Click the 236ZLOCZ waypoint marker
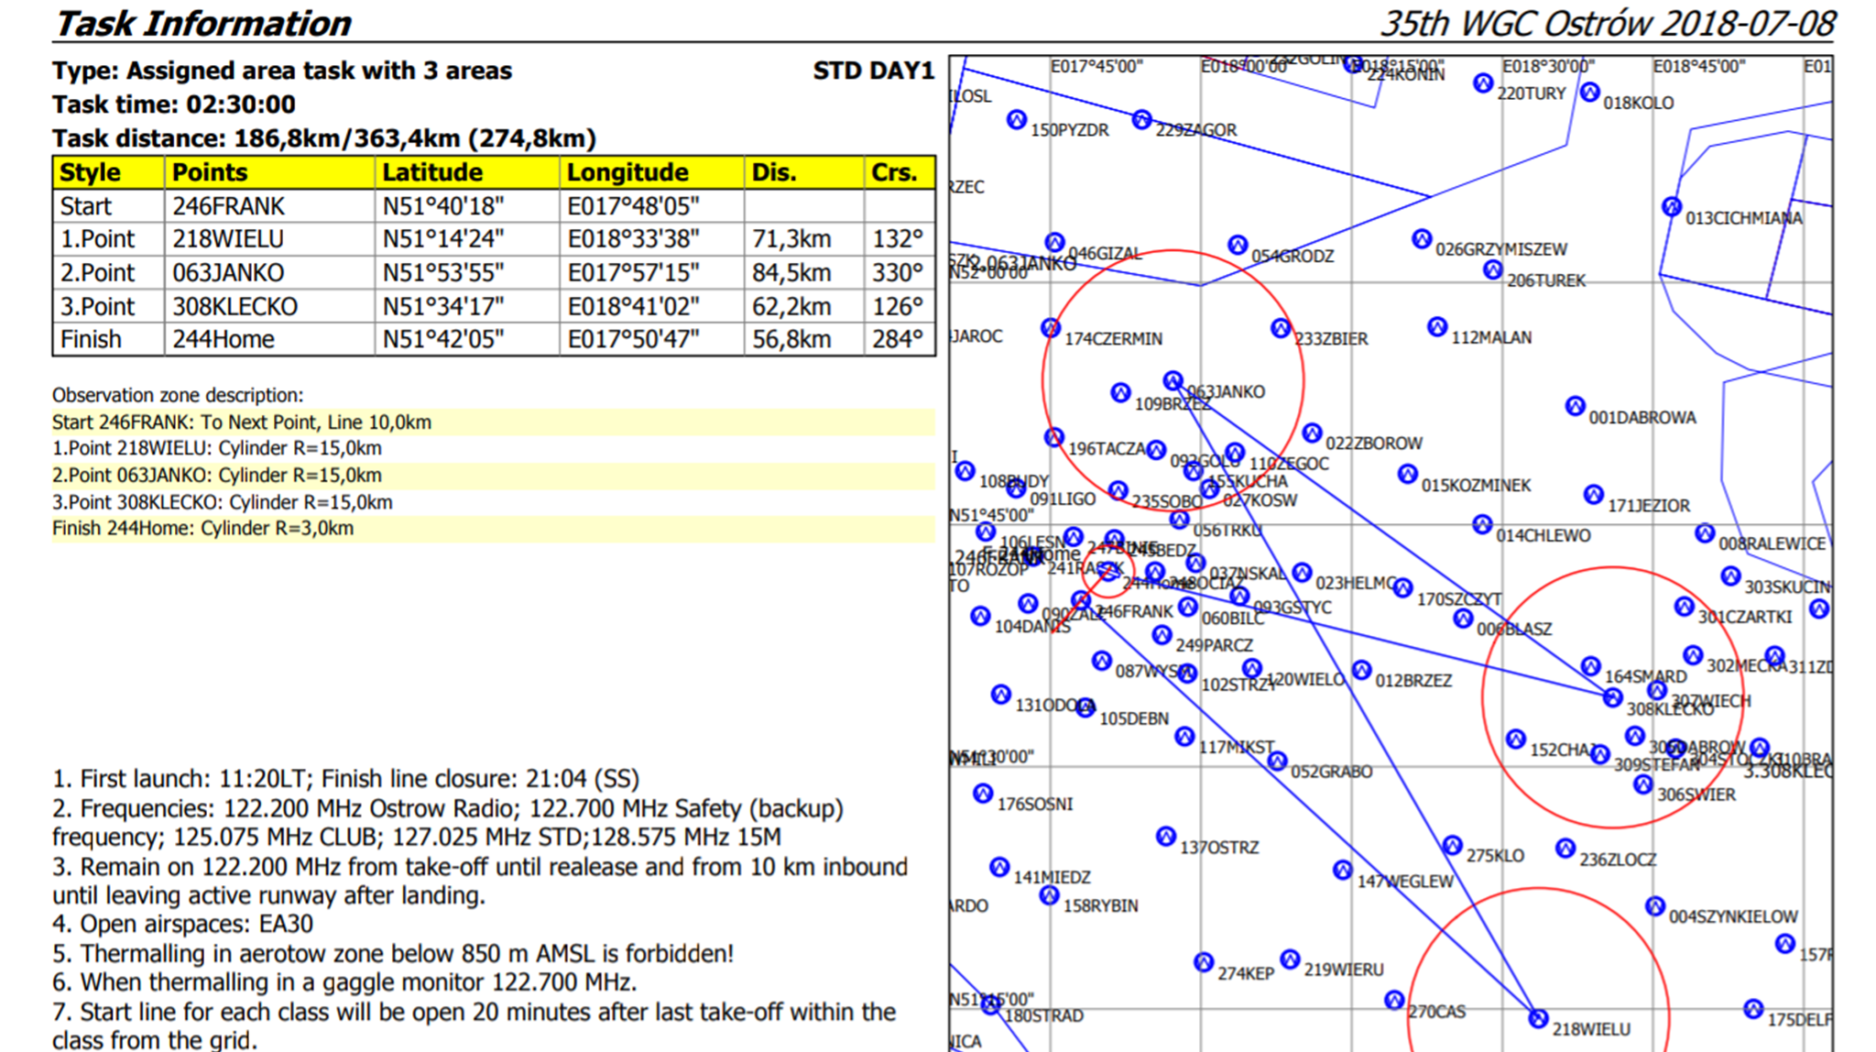Screen dimensions: 1876x1052 (1565, 849)
